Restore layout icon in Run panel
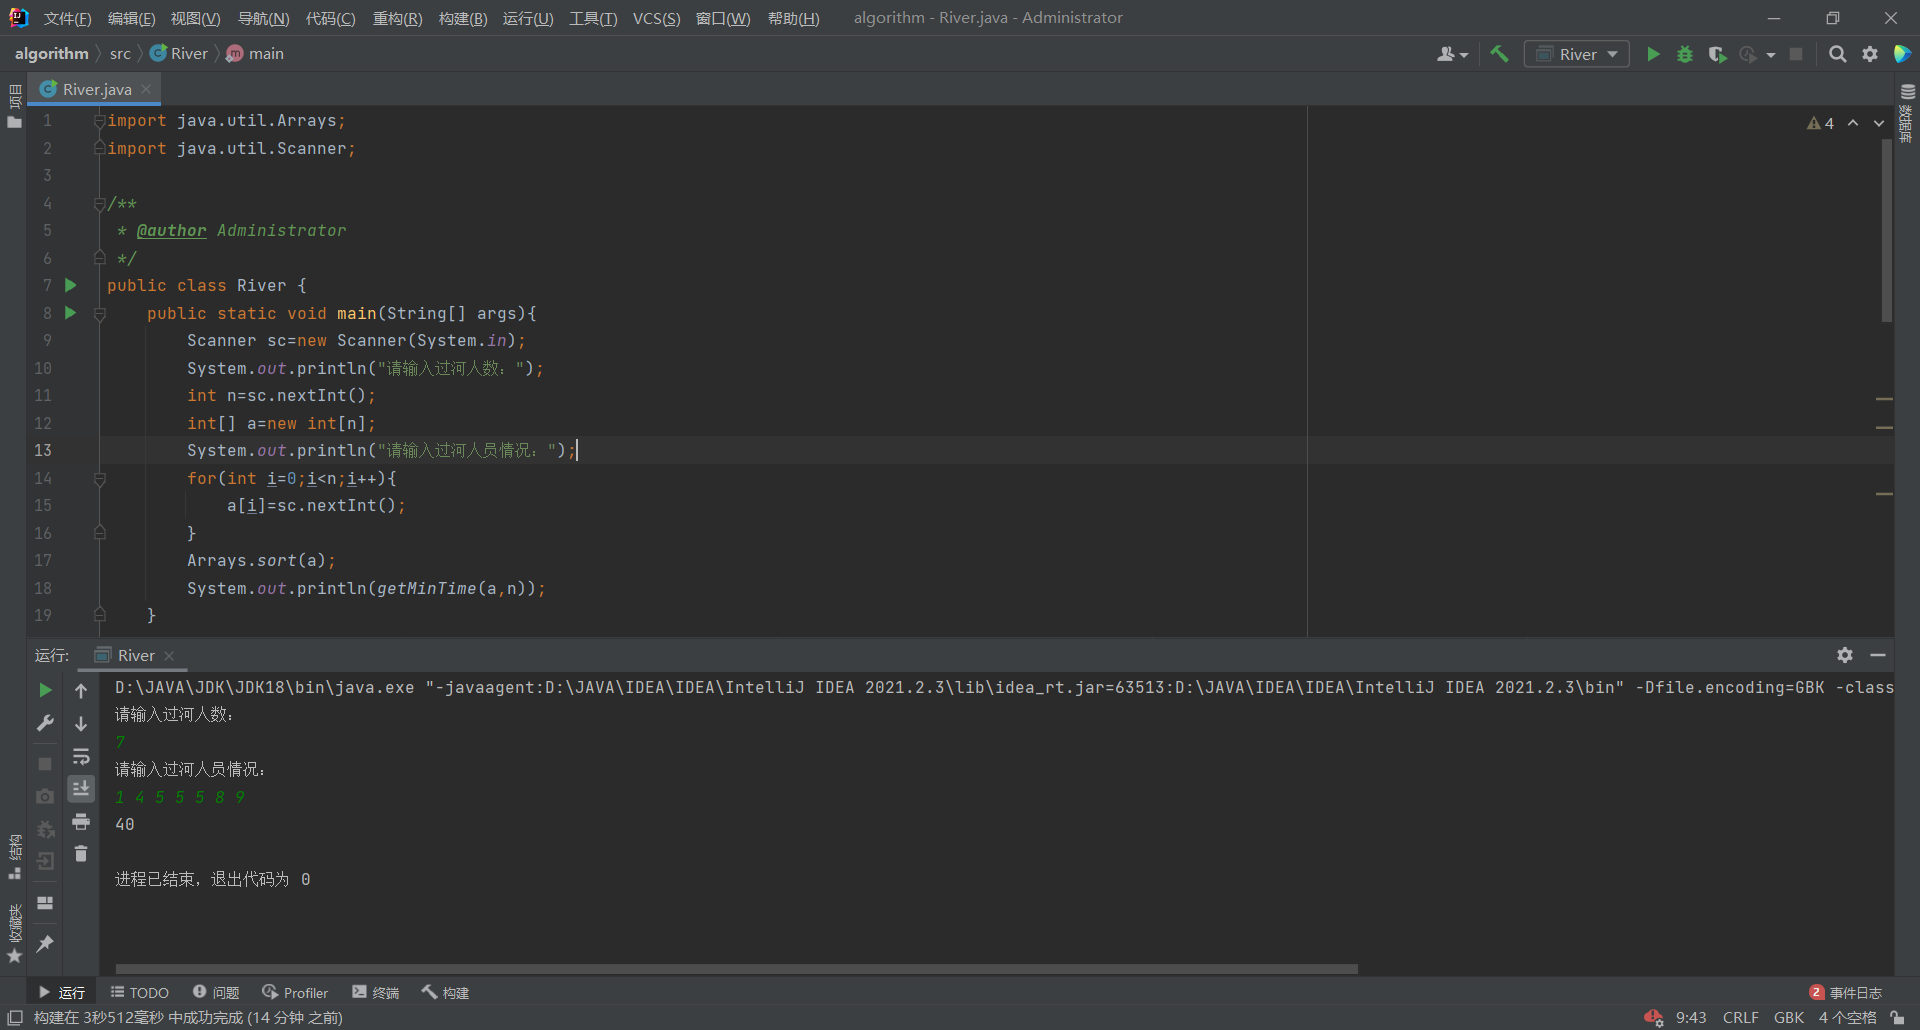 point(45,903)
